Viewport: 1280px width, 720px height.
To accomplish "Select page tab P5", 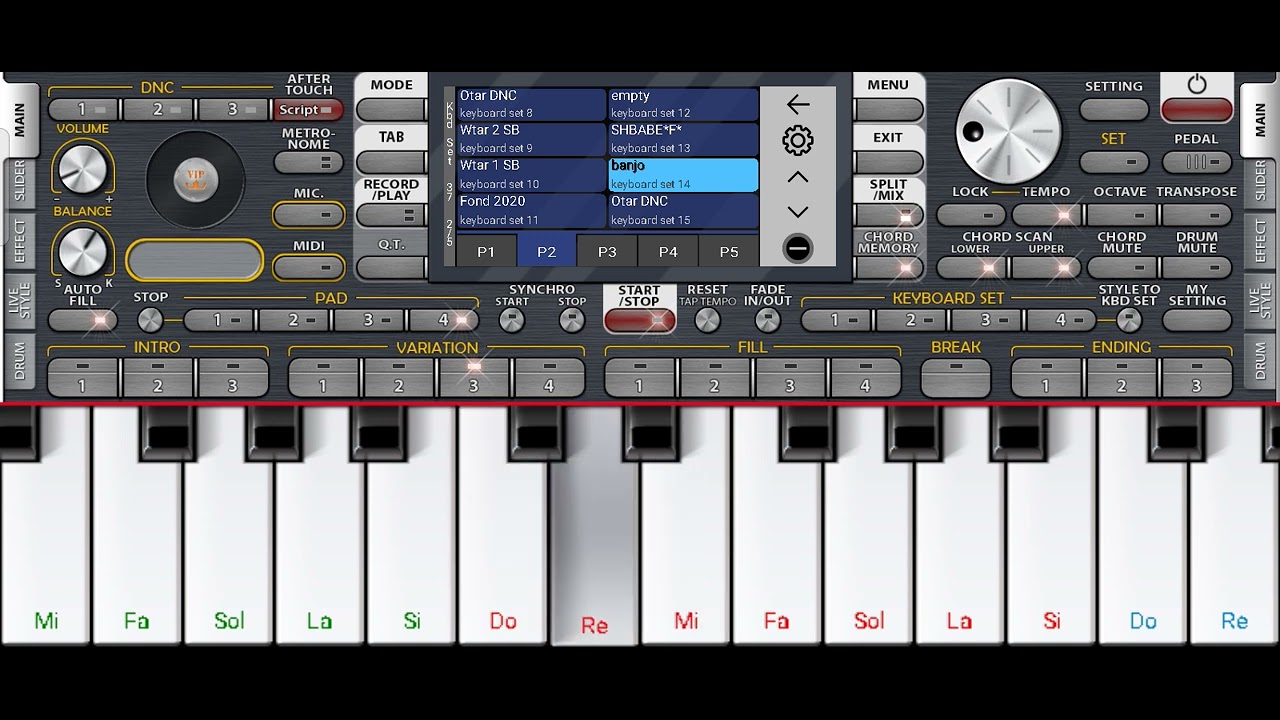I will pyautogui.click(x=729, y=251).
